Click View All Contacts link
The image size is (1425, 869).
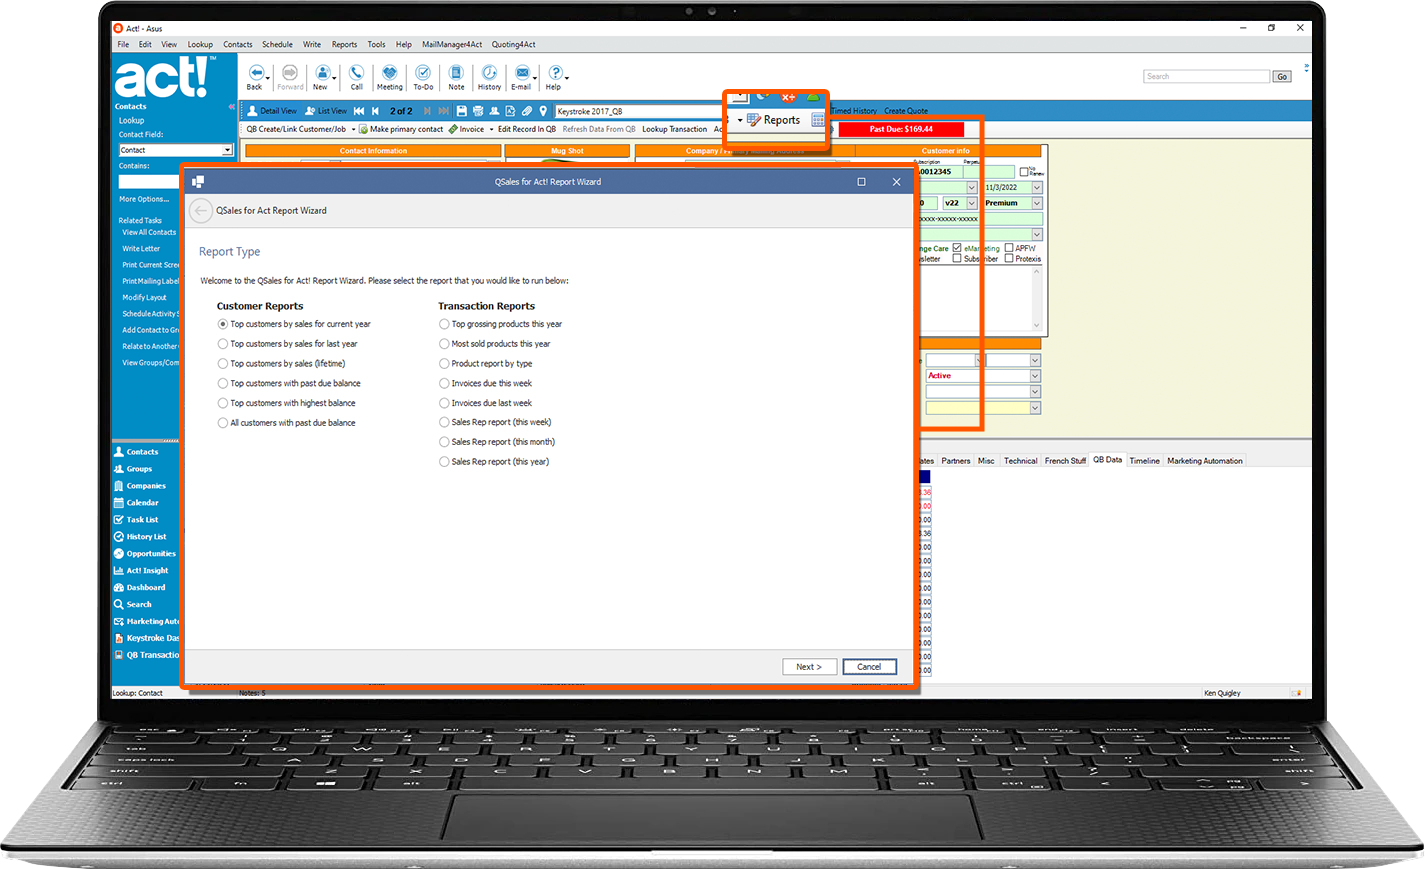coord(149,232)
